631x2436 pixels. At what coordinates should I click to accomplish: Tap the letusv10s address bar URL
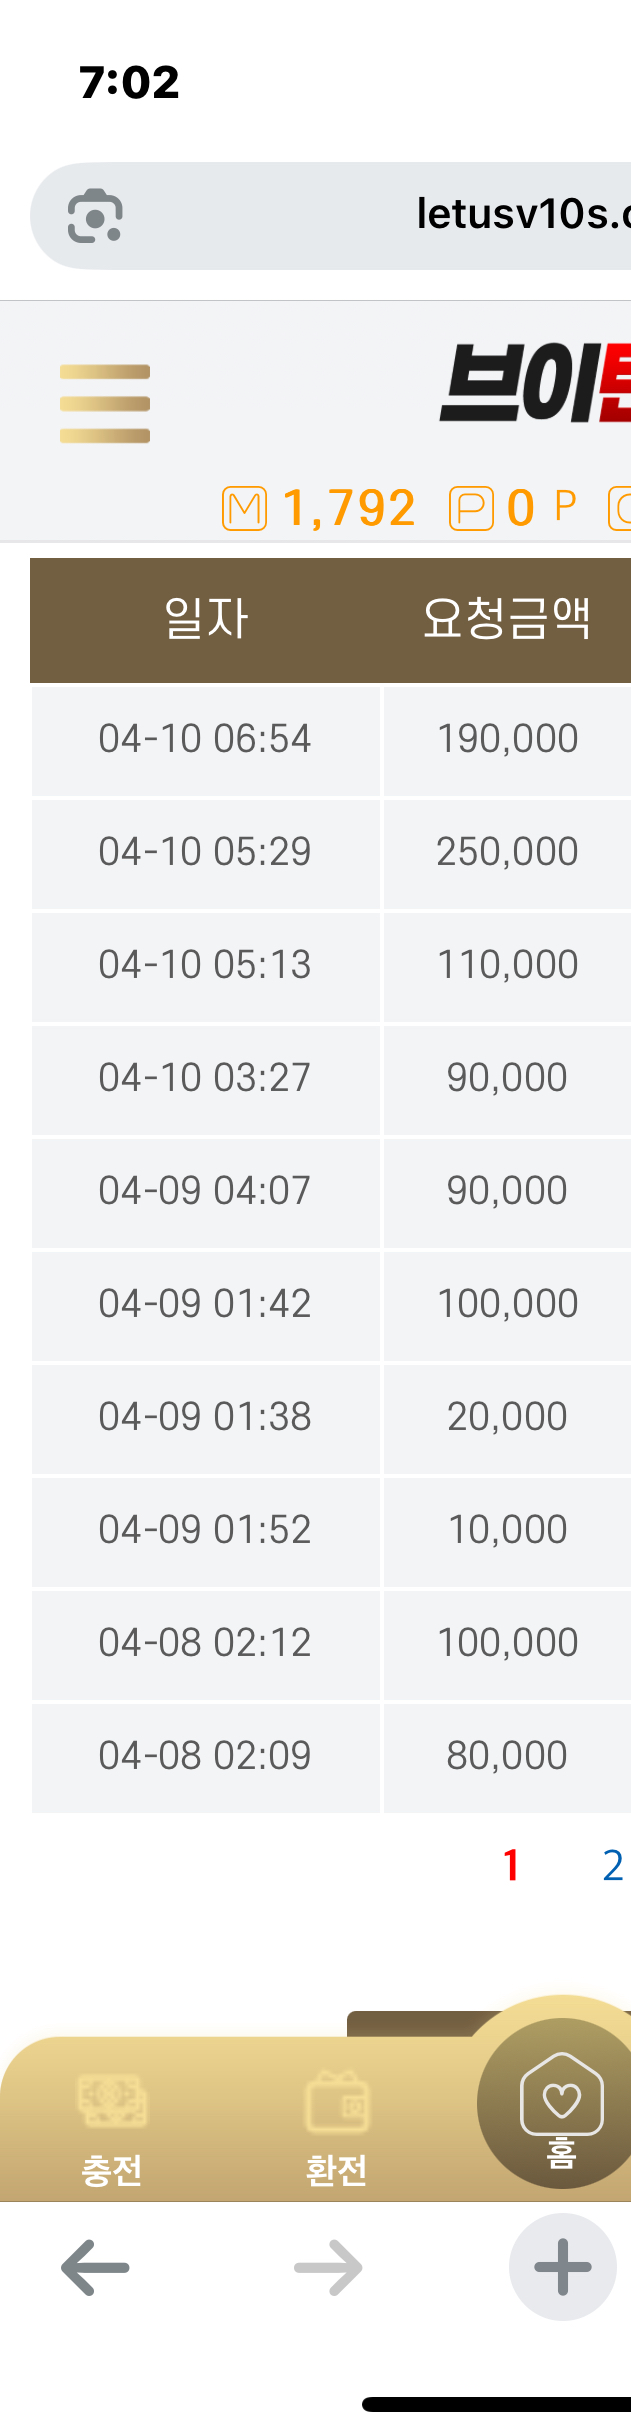point(523,214)
